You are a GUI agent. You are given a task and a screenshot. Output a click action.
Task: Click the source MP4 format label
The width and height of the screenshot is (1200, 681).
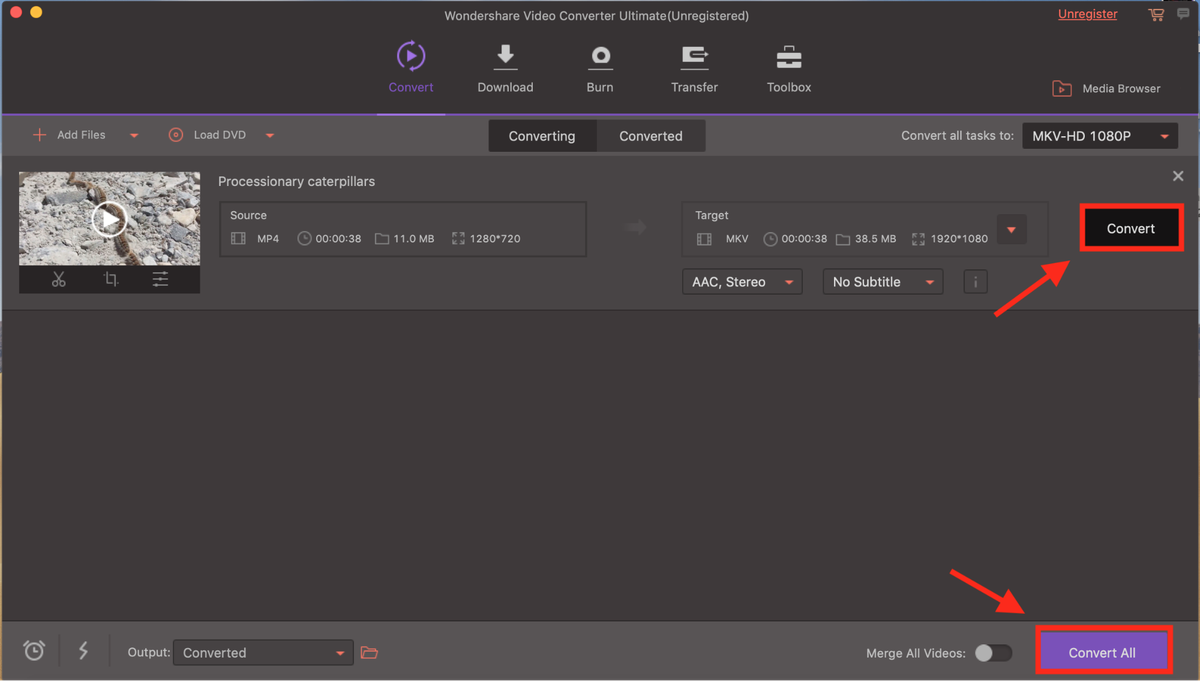pyautogui.click(x=268, y=239)
